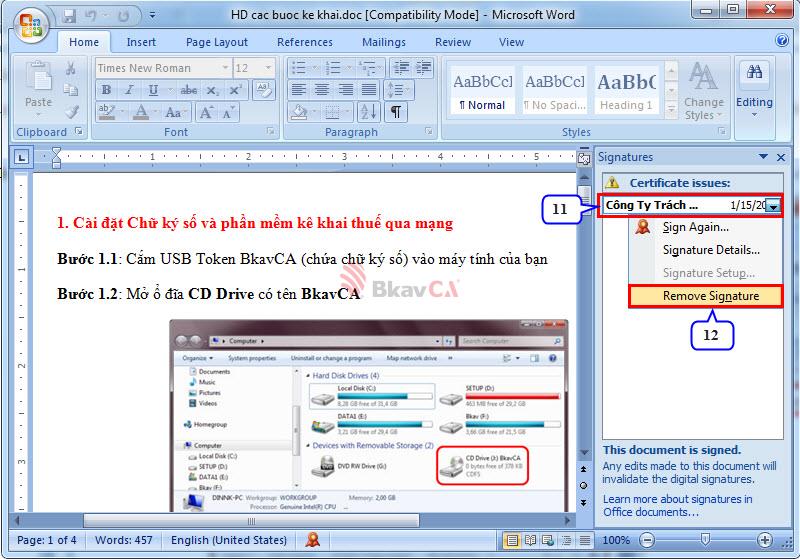Click the zoom slider handle

click(x=704, y=541)
